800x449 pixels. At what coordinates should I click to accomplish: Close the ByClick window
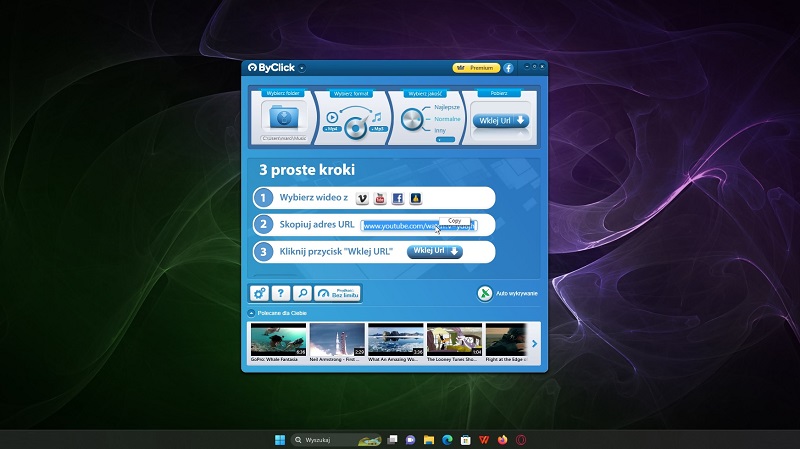pyautogui.click(x=542, y=66)
